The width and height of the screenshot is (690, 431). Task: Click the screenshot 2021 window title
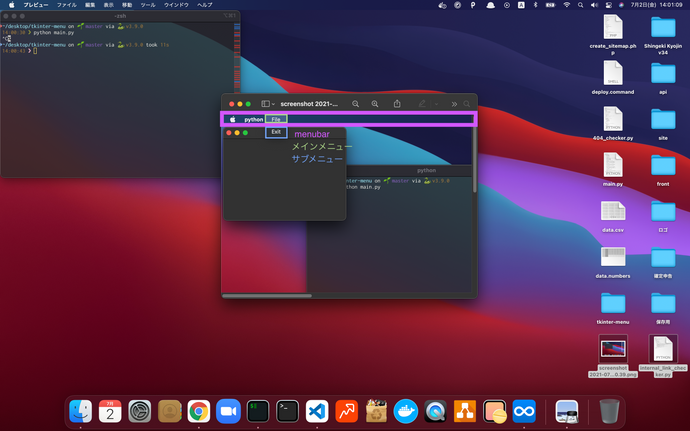click(309, 104)
